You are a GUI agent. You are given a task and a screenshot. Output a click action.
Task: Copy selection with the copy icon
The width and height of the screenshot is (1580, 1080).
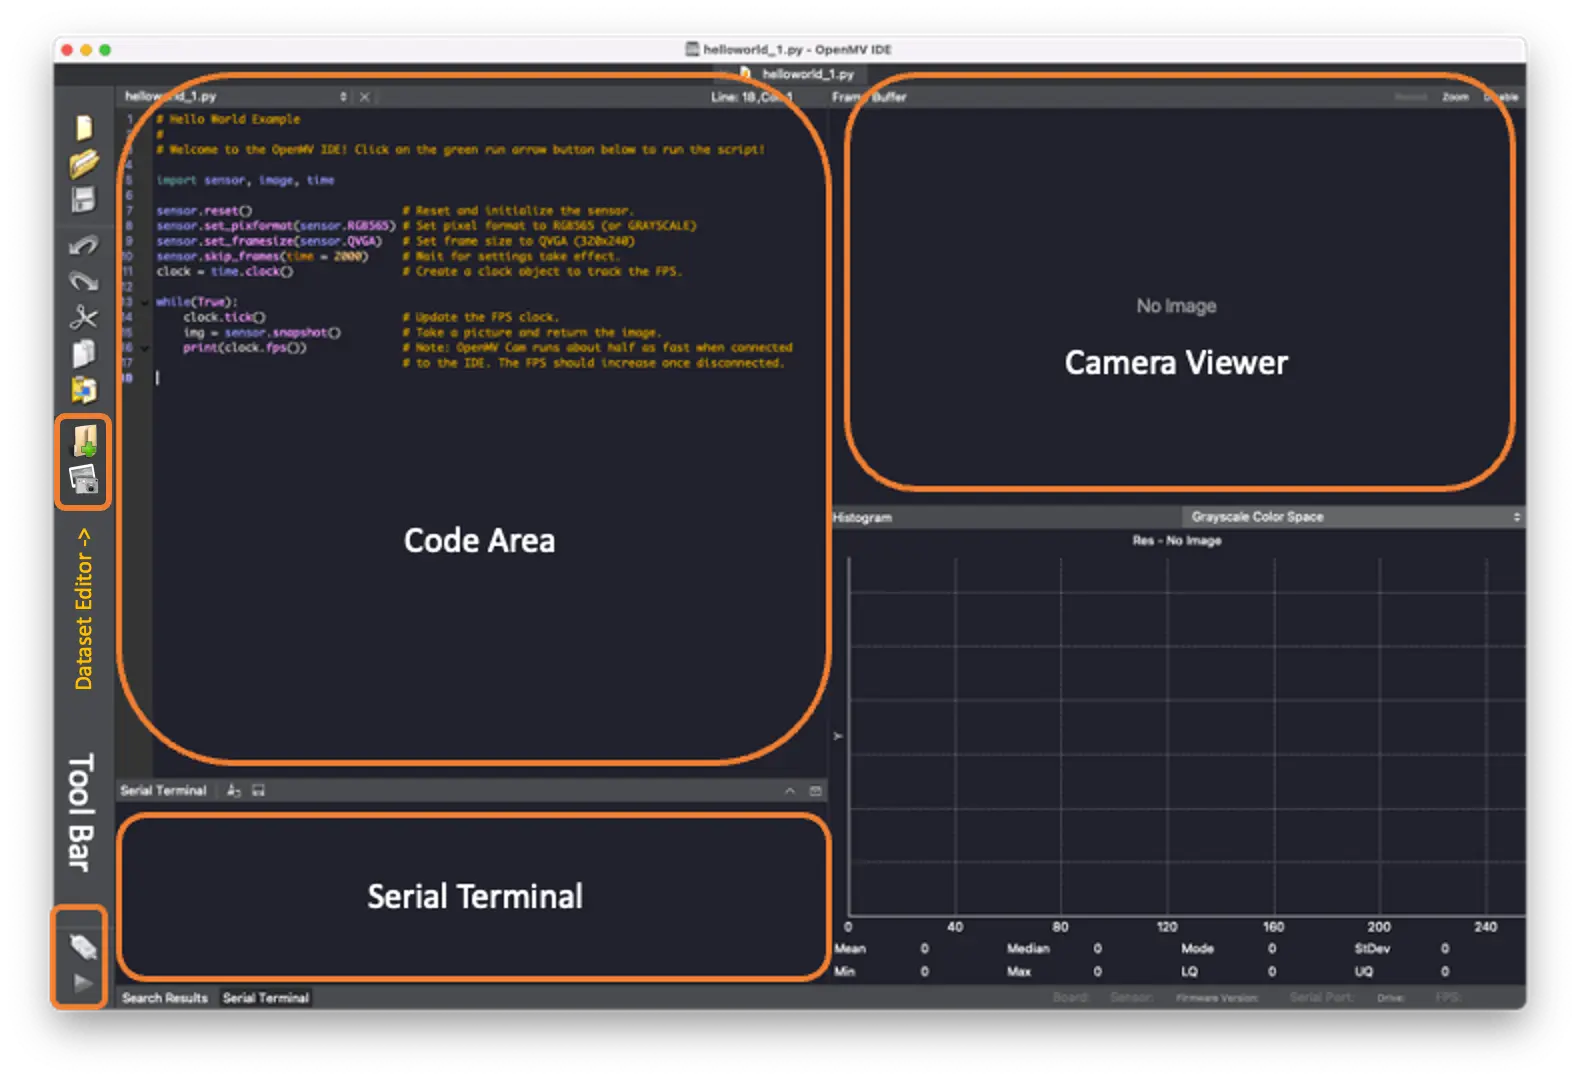pyautogui.click(x=84, y=353)
